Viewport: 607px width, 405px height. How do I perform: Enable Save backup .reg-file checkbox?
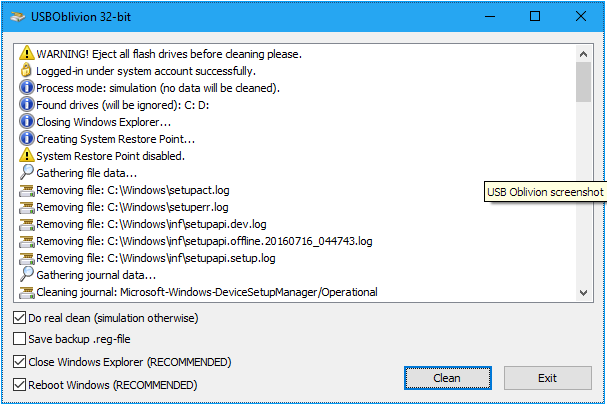pos(19,339)
